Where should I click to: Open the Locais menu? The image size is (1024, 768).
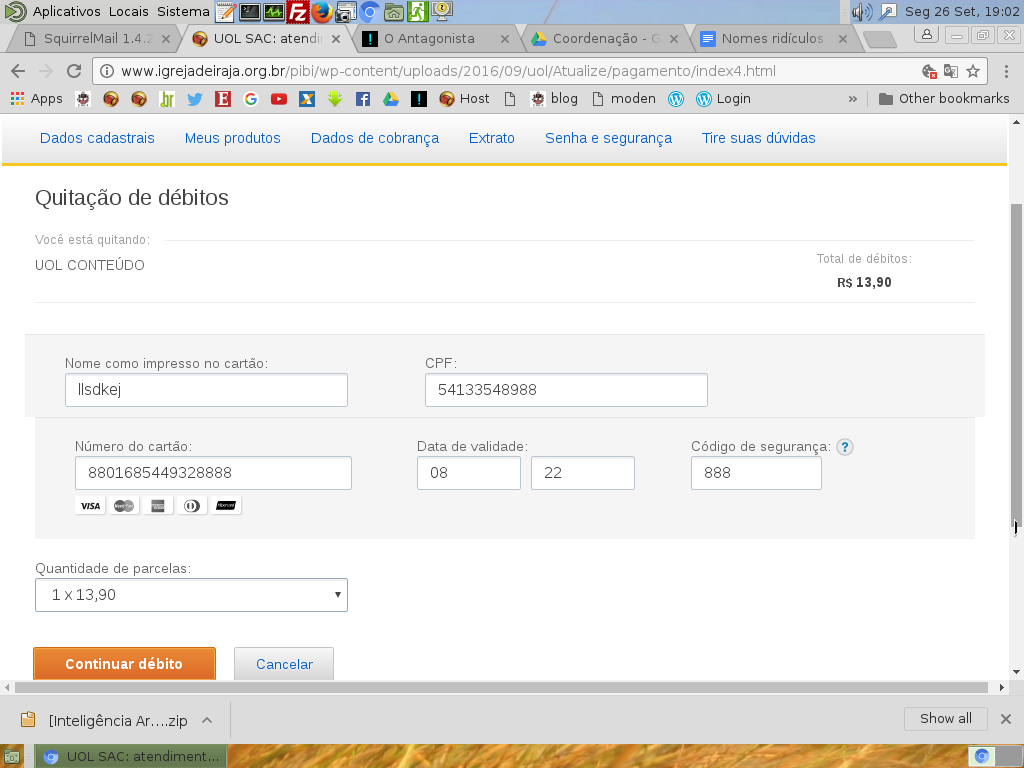[x=129, y=11]
